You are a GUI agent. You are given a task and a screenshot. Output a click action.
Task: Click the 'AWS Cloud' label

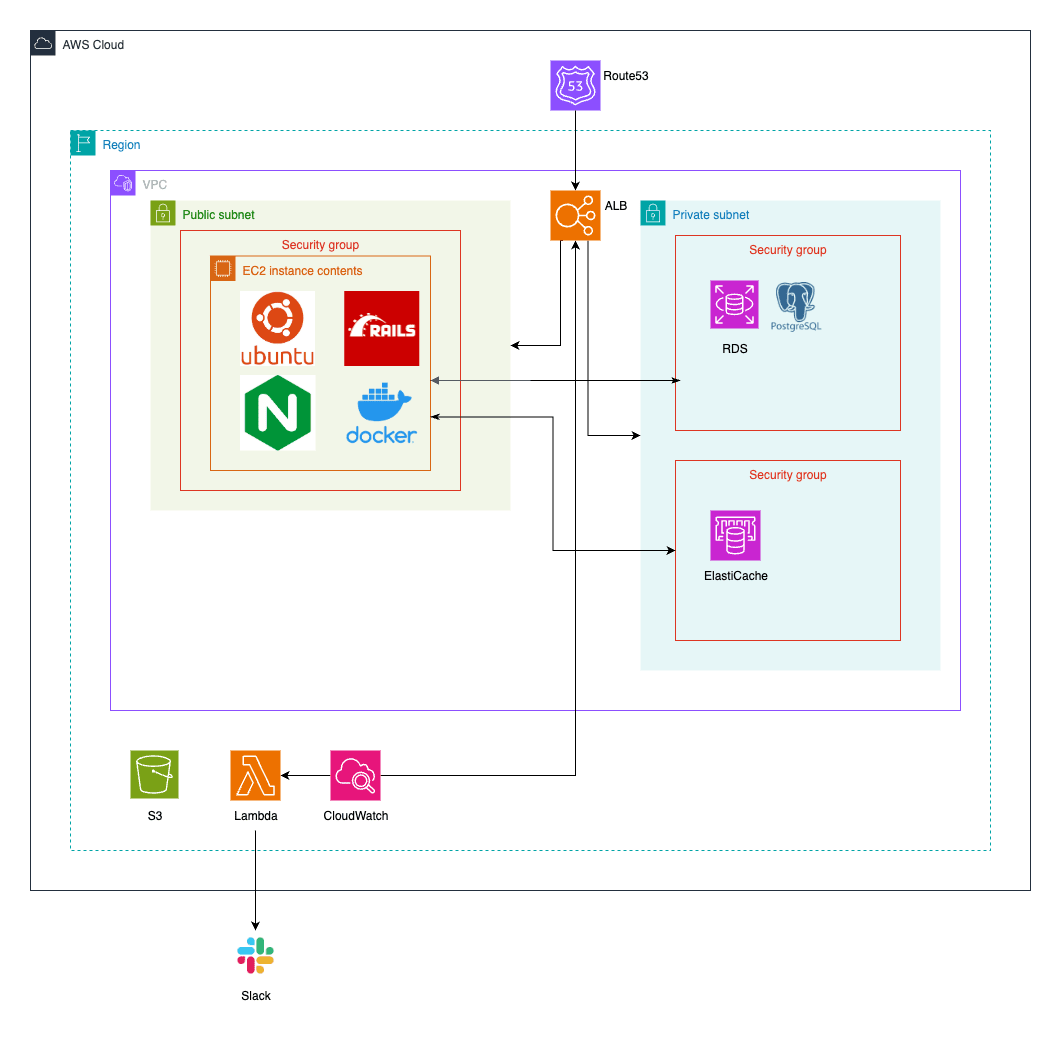click(x=93, y=45)
